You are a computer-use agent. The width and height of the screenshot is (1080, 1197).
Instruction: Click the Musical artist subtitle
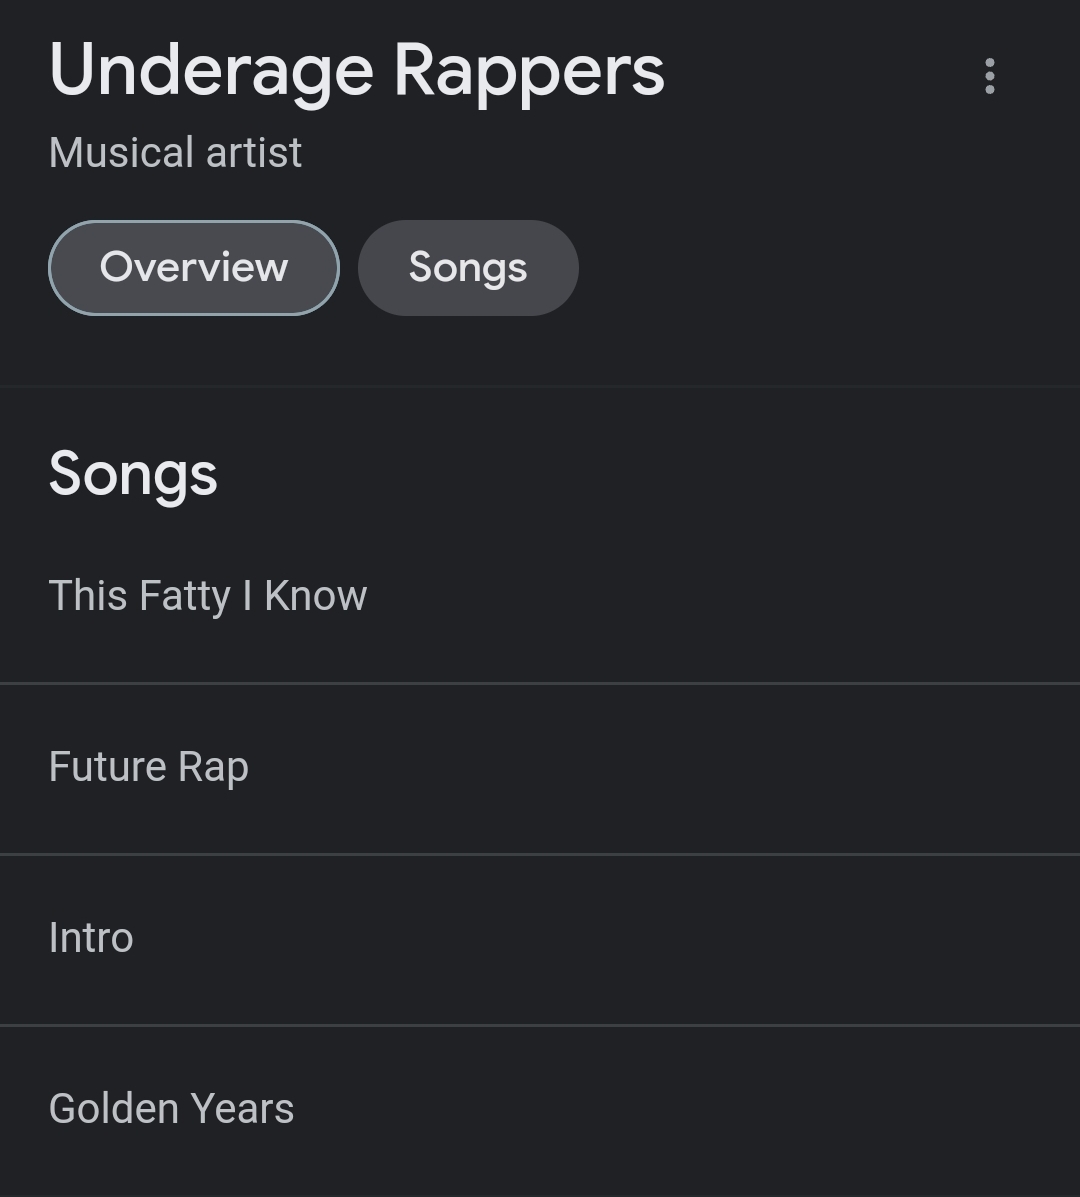pyautogui.click(x=175, y=153)
